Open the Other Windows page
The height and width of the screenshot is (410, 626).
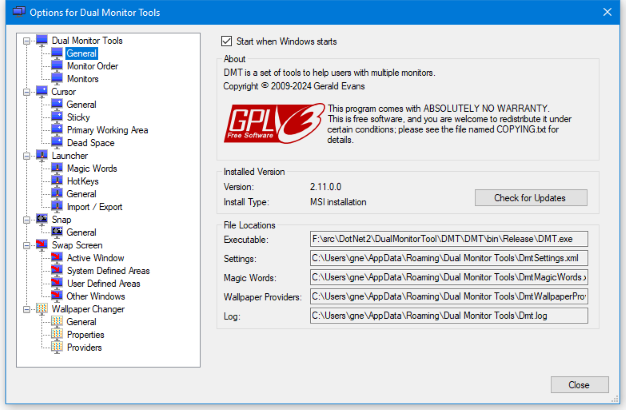[96, 296]
